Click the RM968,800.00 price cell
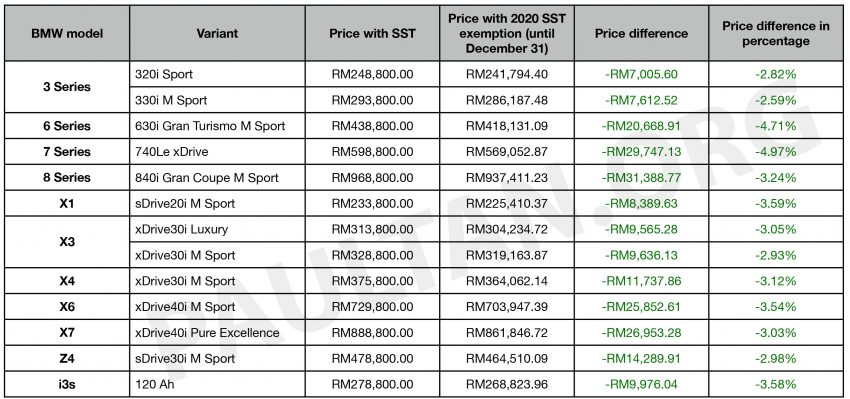The width and height of the screenshot is (850, 399). pyautogui.click(x=372, y=177)
